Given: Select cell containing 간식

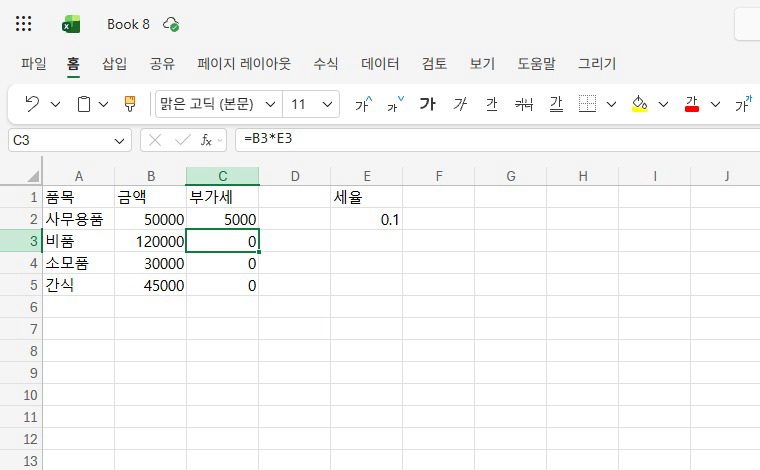Looking at the screenshot, I should 79,285.
